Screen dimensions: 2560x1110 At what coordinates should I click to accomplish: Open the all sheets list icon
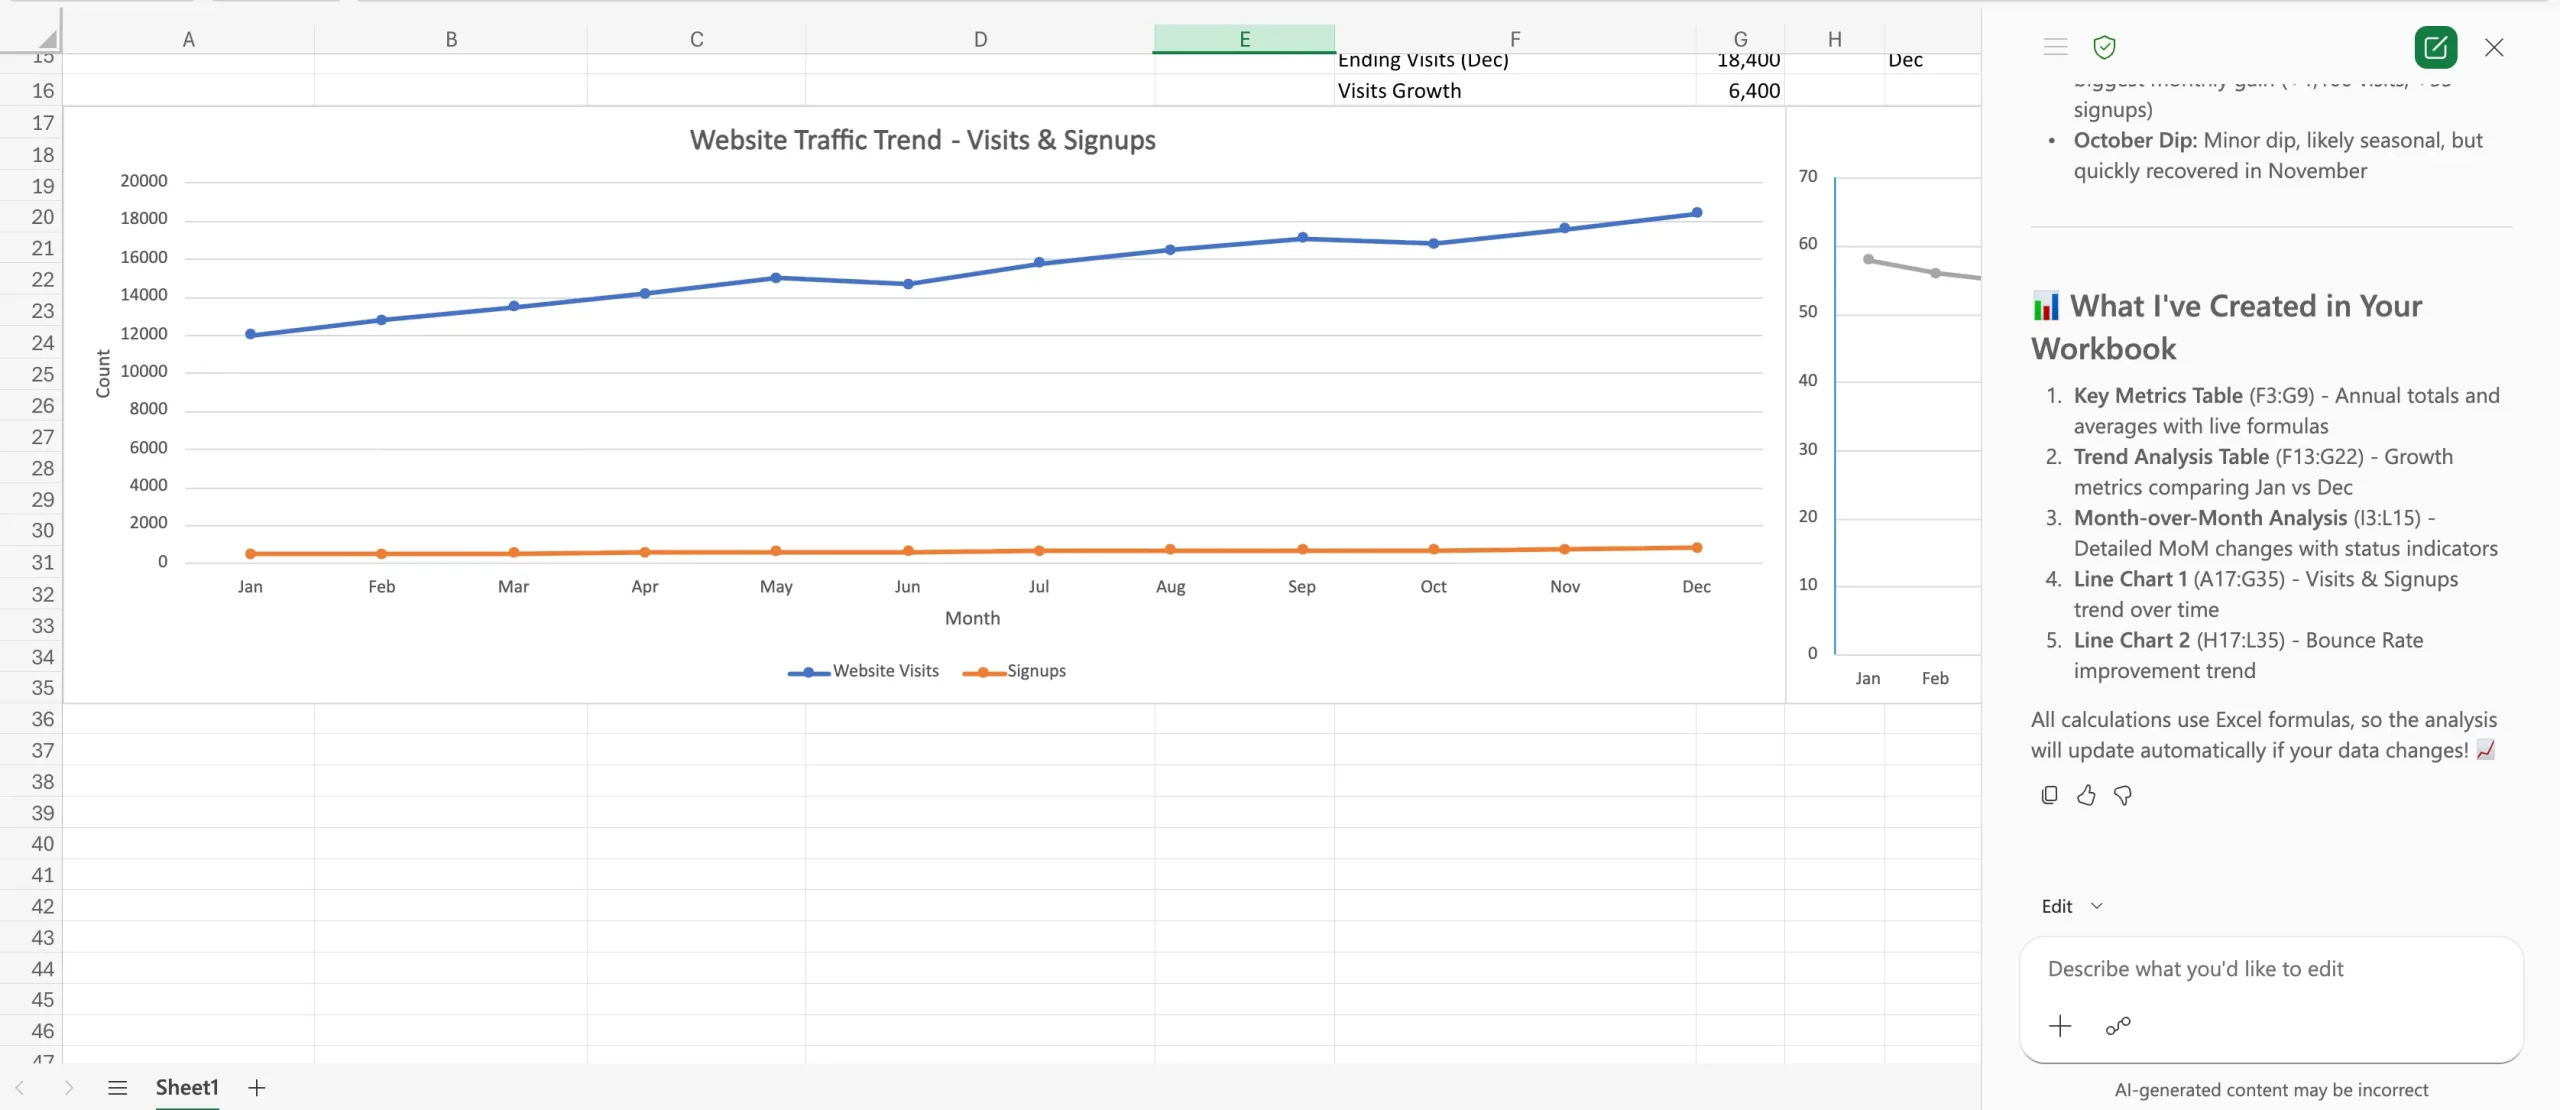(117, 1087)
